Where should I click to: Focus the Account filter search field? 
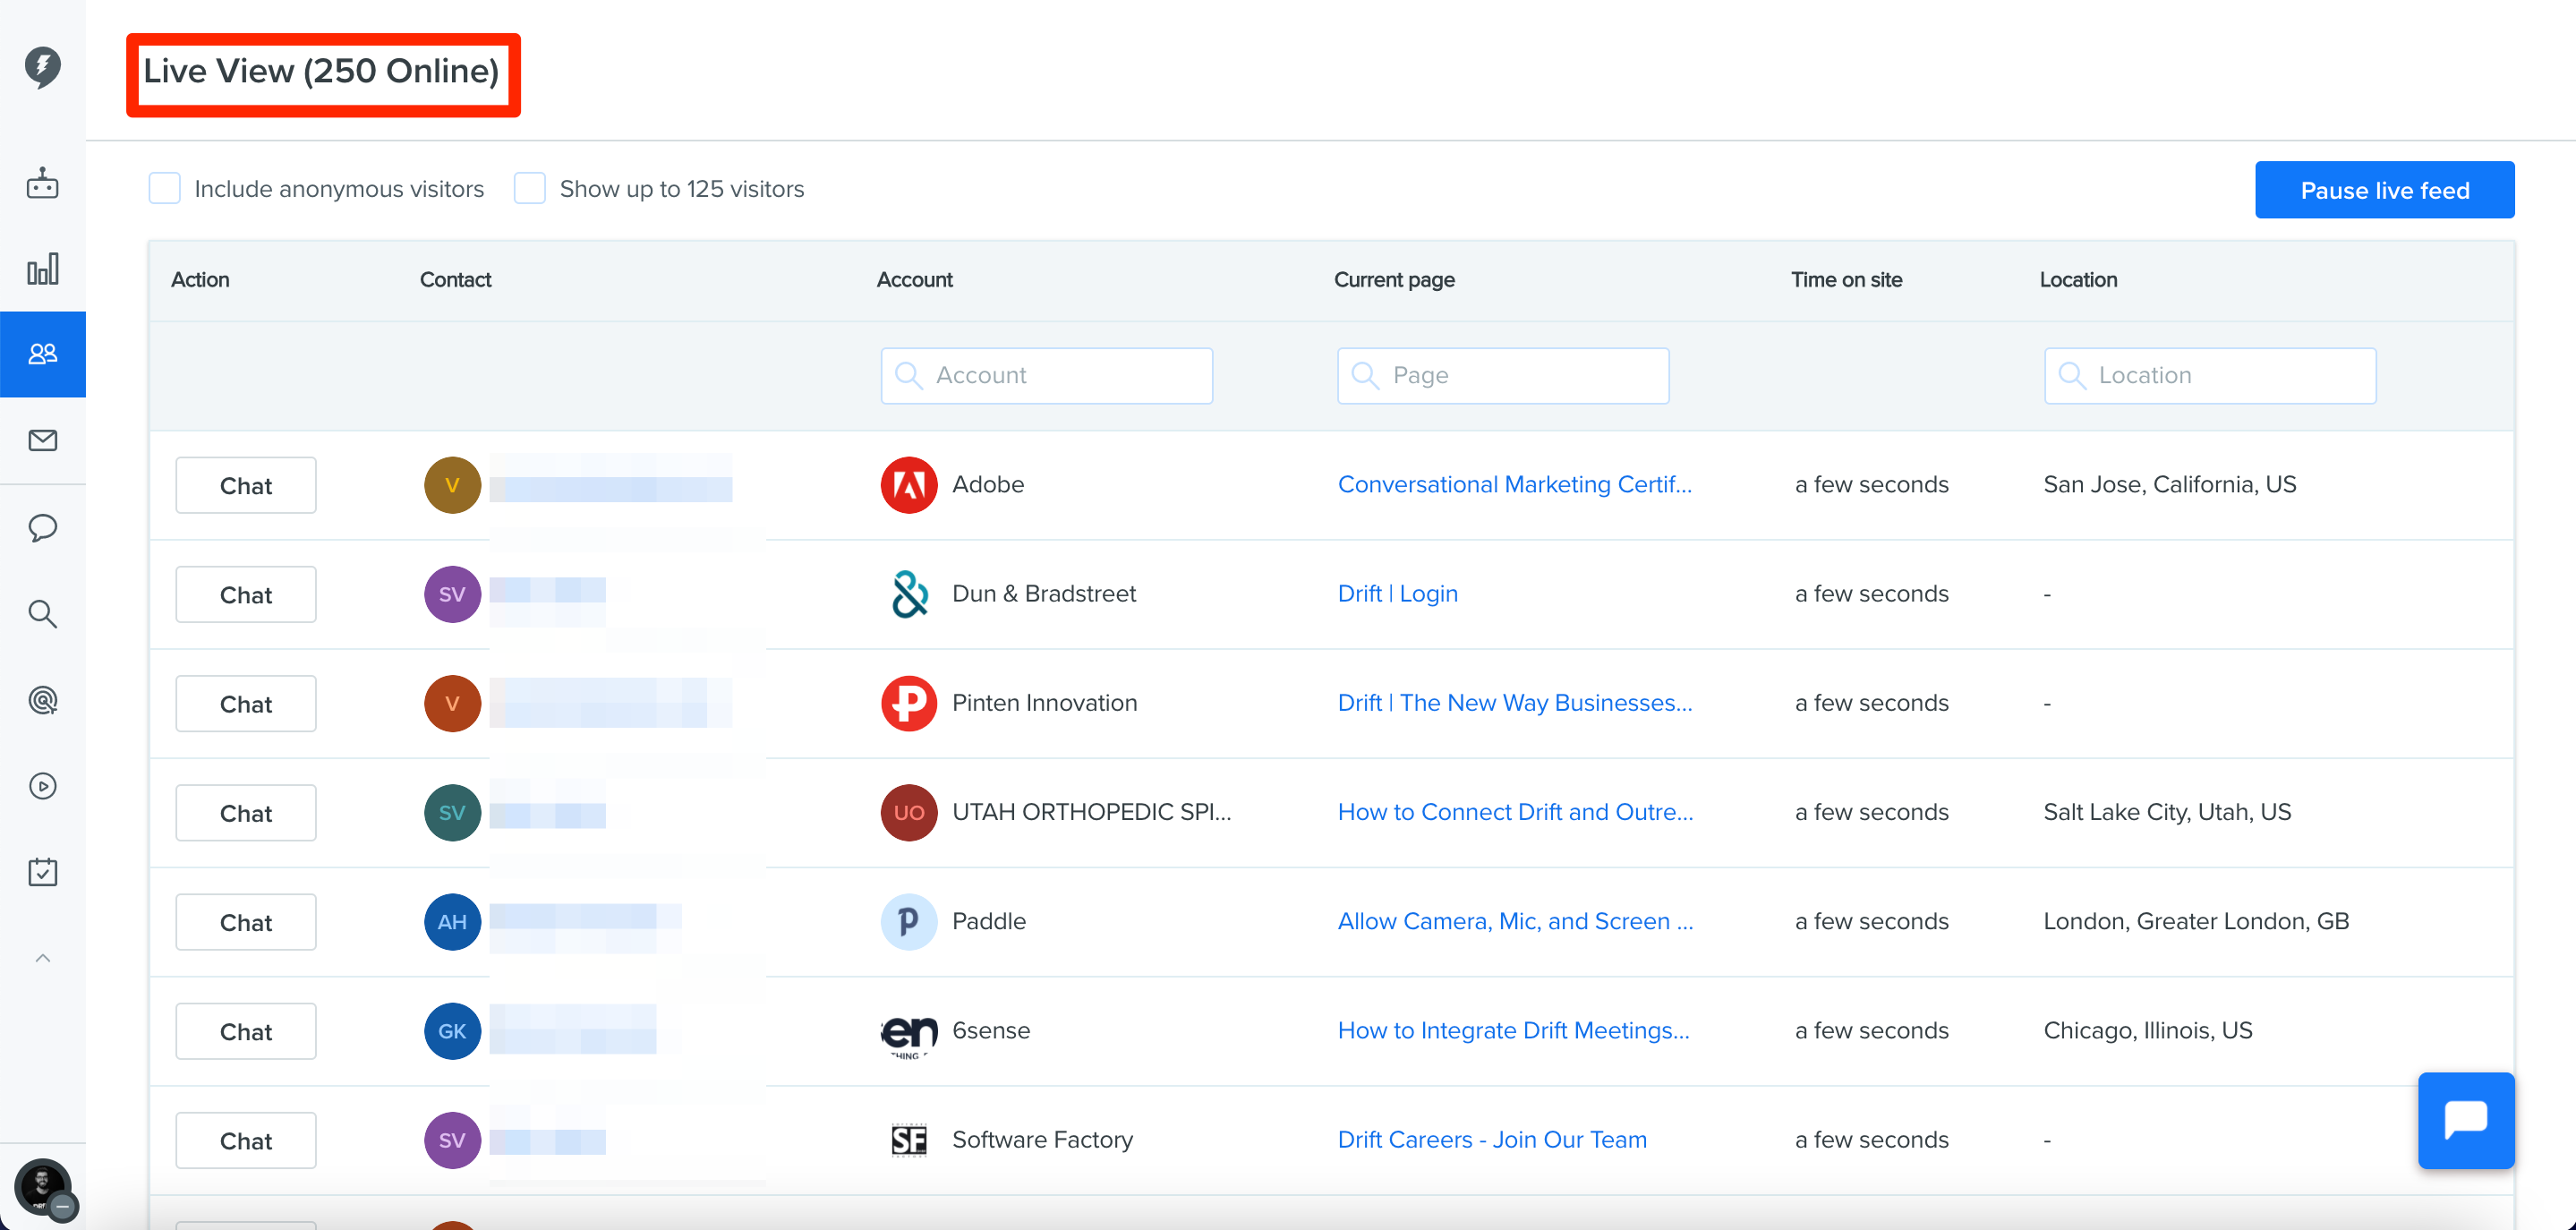click(x=1046, y=376)
